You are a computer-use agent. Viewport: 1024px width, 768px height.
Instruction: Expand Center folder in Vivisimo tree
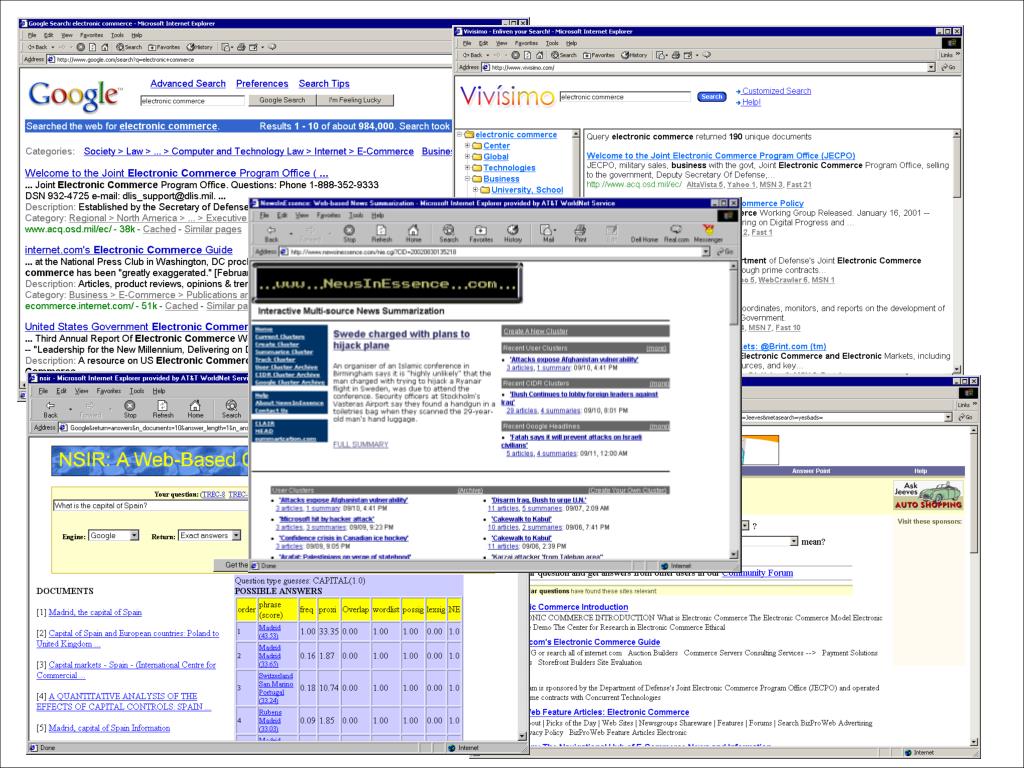[x=467, y=146]
